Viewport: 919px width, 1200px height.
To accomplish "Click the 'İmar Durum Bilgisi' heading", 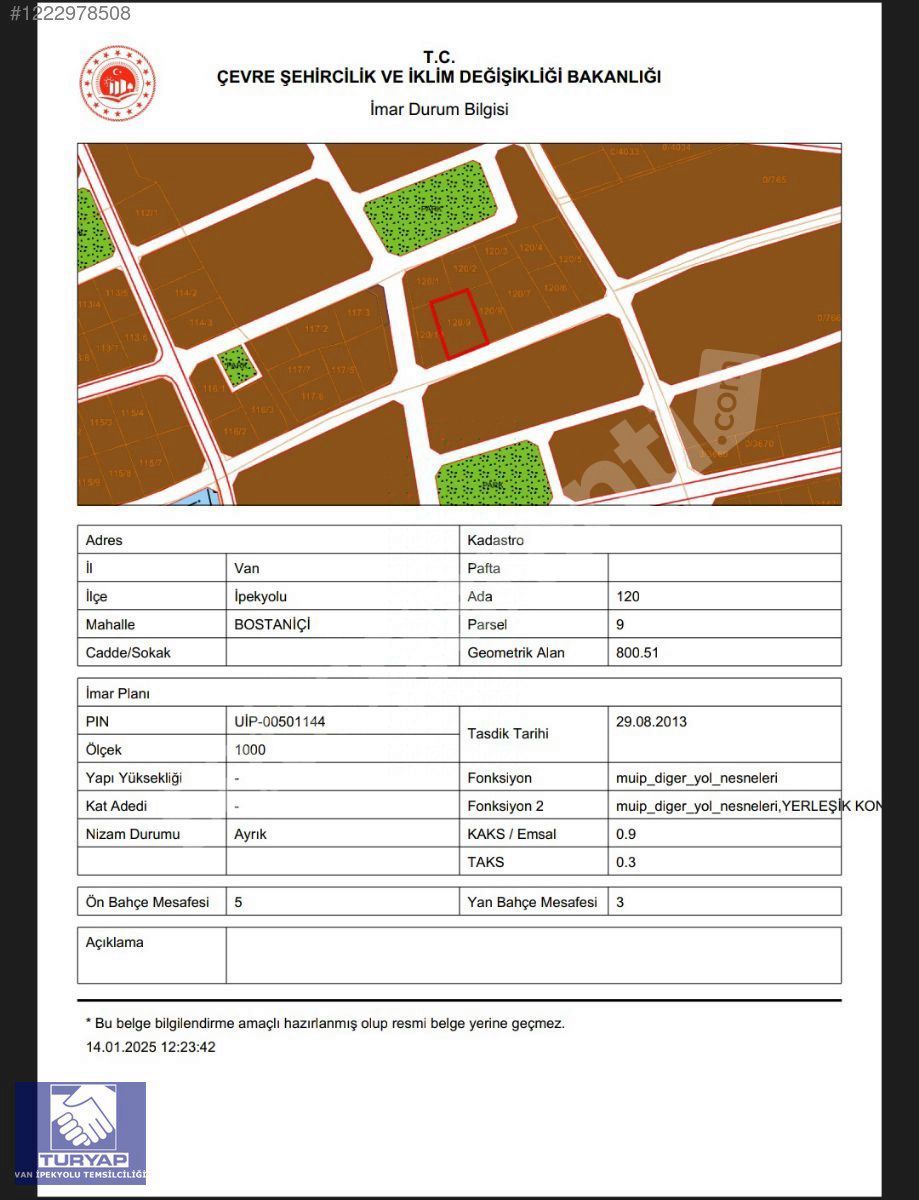I will 439,110.
